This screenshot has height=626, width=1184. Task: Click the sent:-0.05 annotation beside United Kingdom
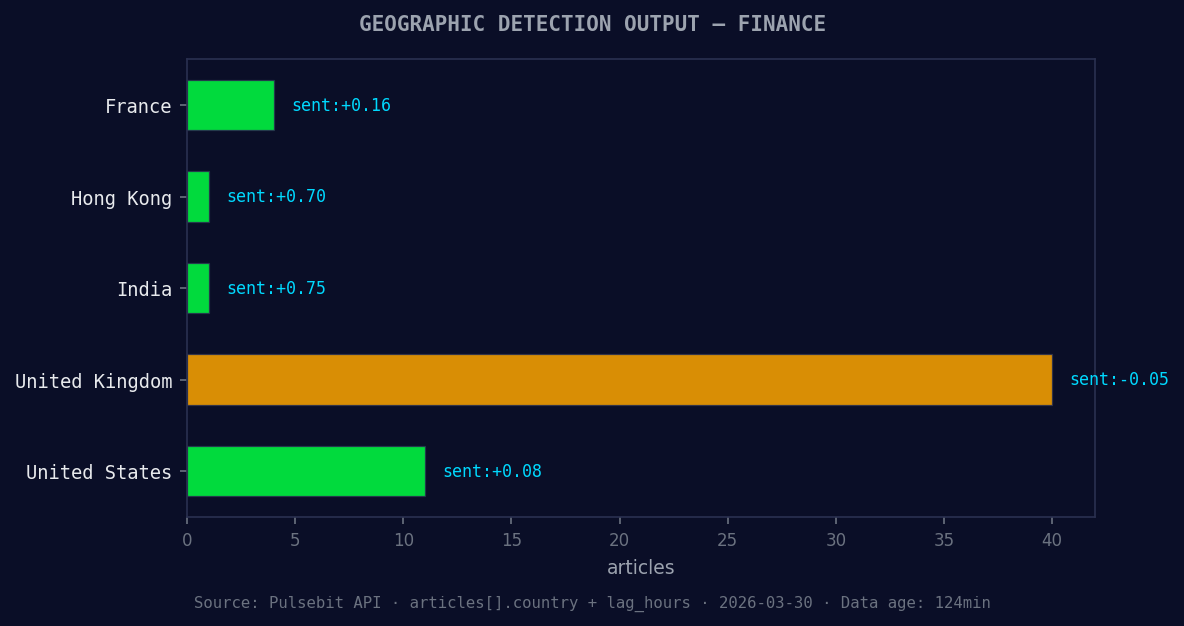pyautogui.click(x=1119, y=379)
